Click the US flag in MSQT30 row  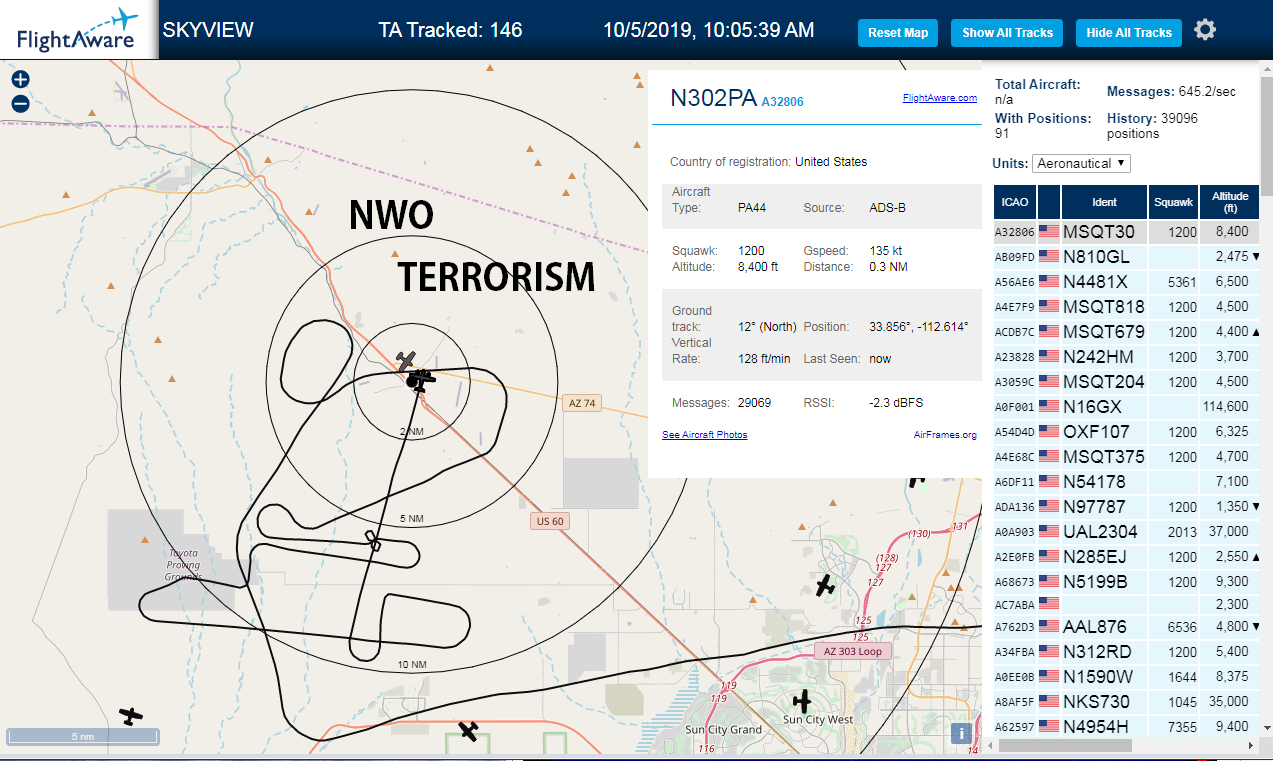(x=1049, y=231)
